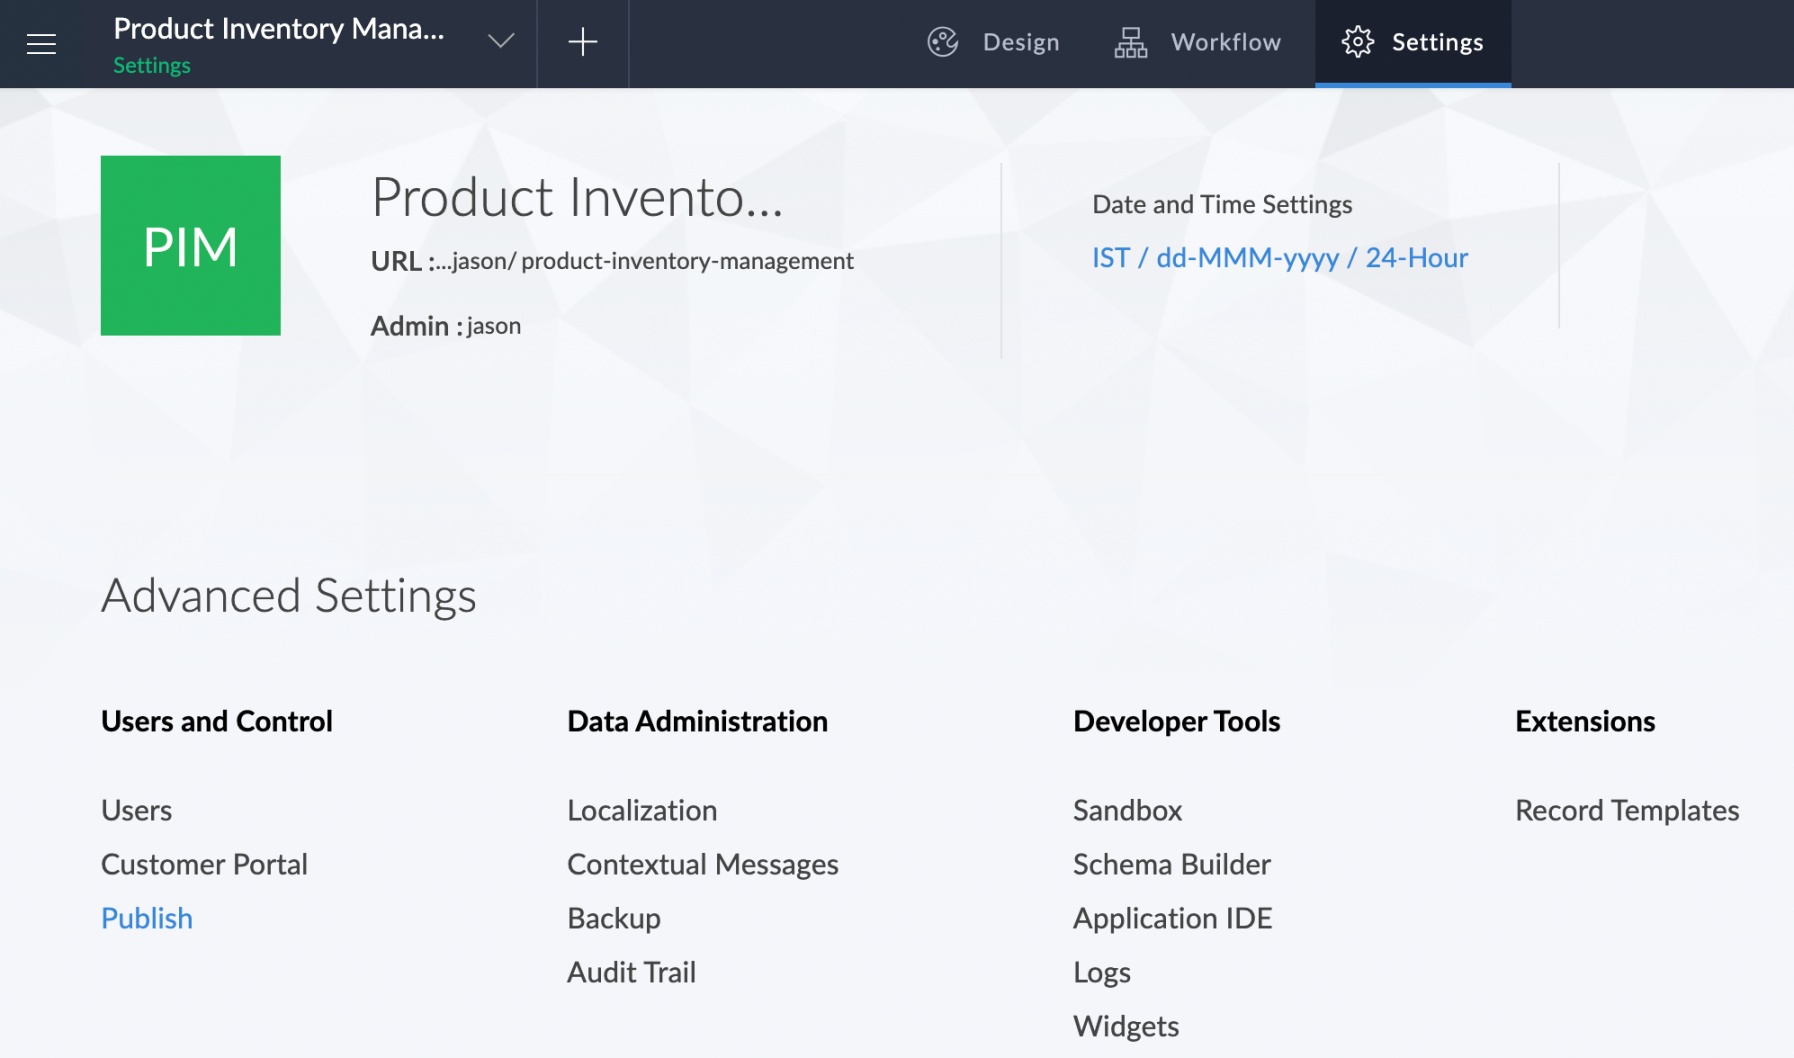Go to Customer Portal settings
The height and width of the screenshot is (1058, 1794).
pyautogui.click(x=204, y=864)
